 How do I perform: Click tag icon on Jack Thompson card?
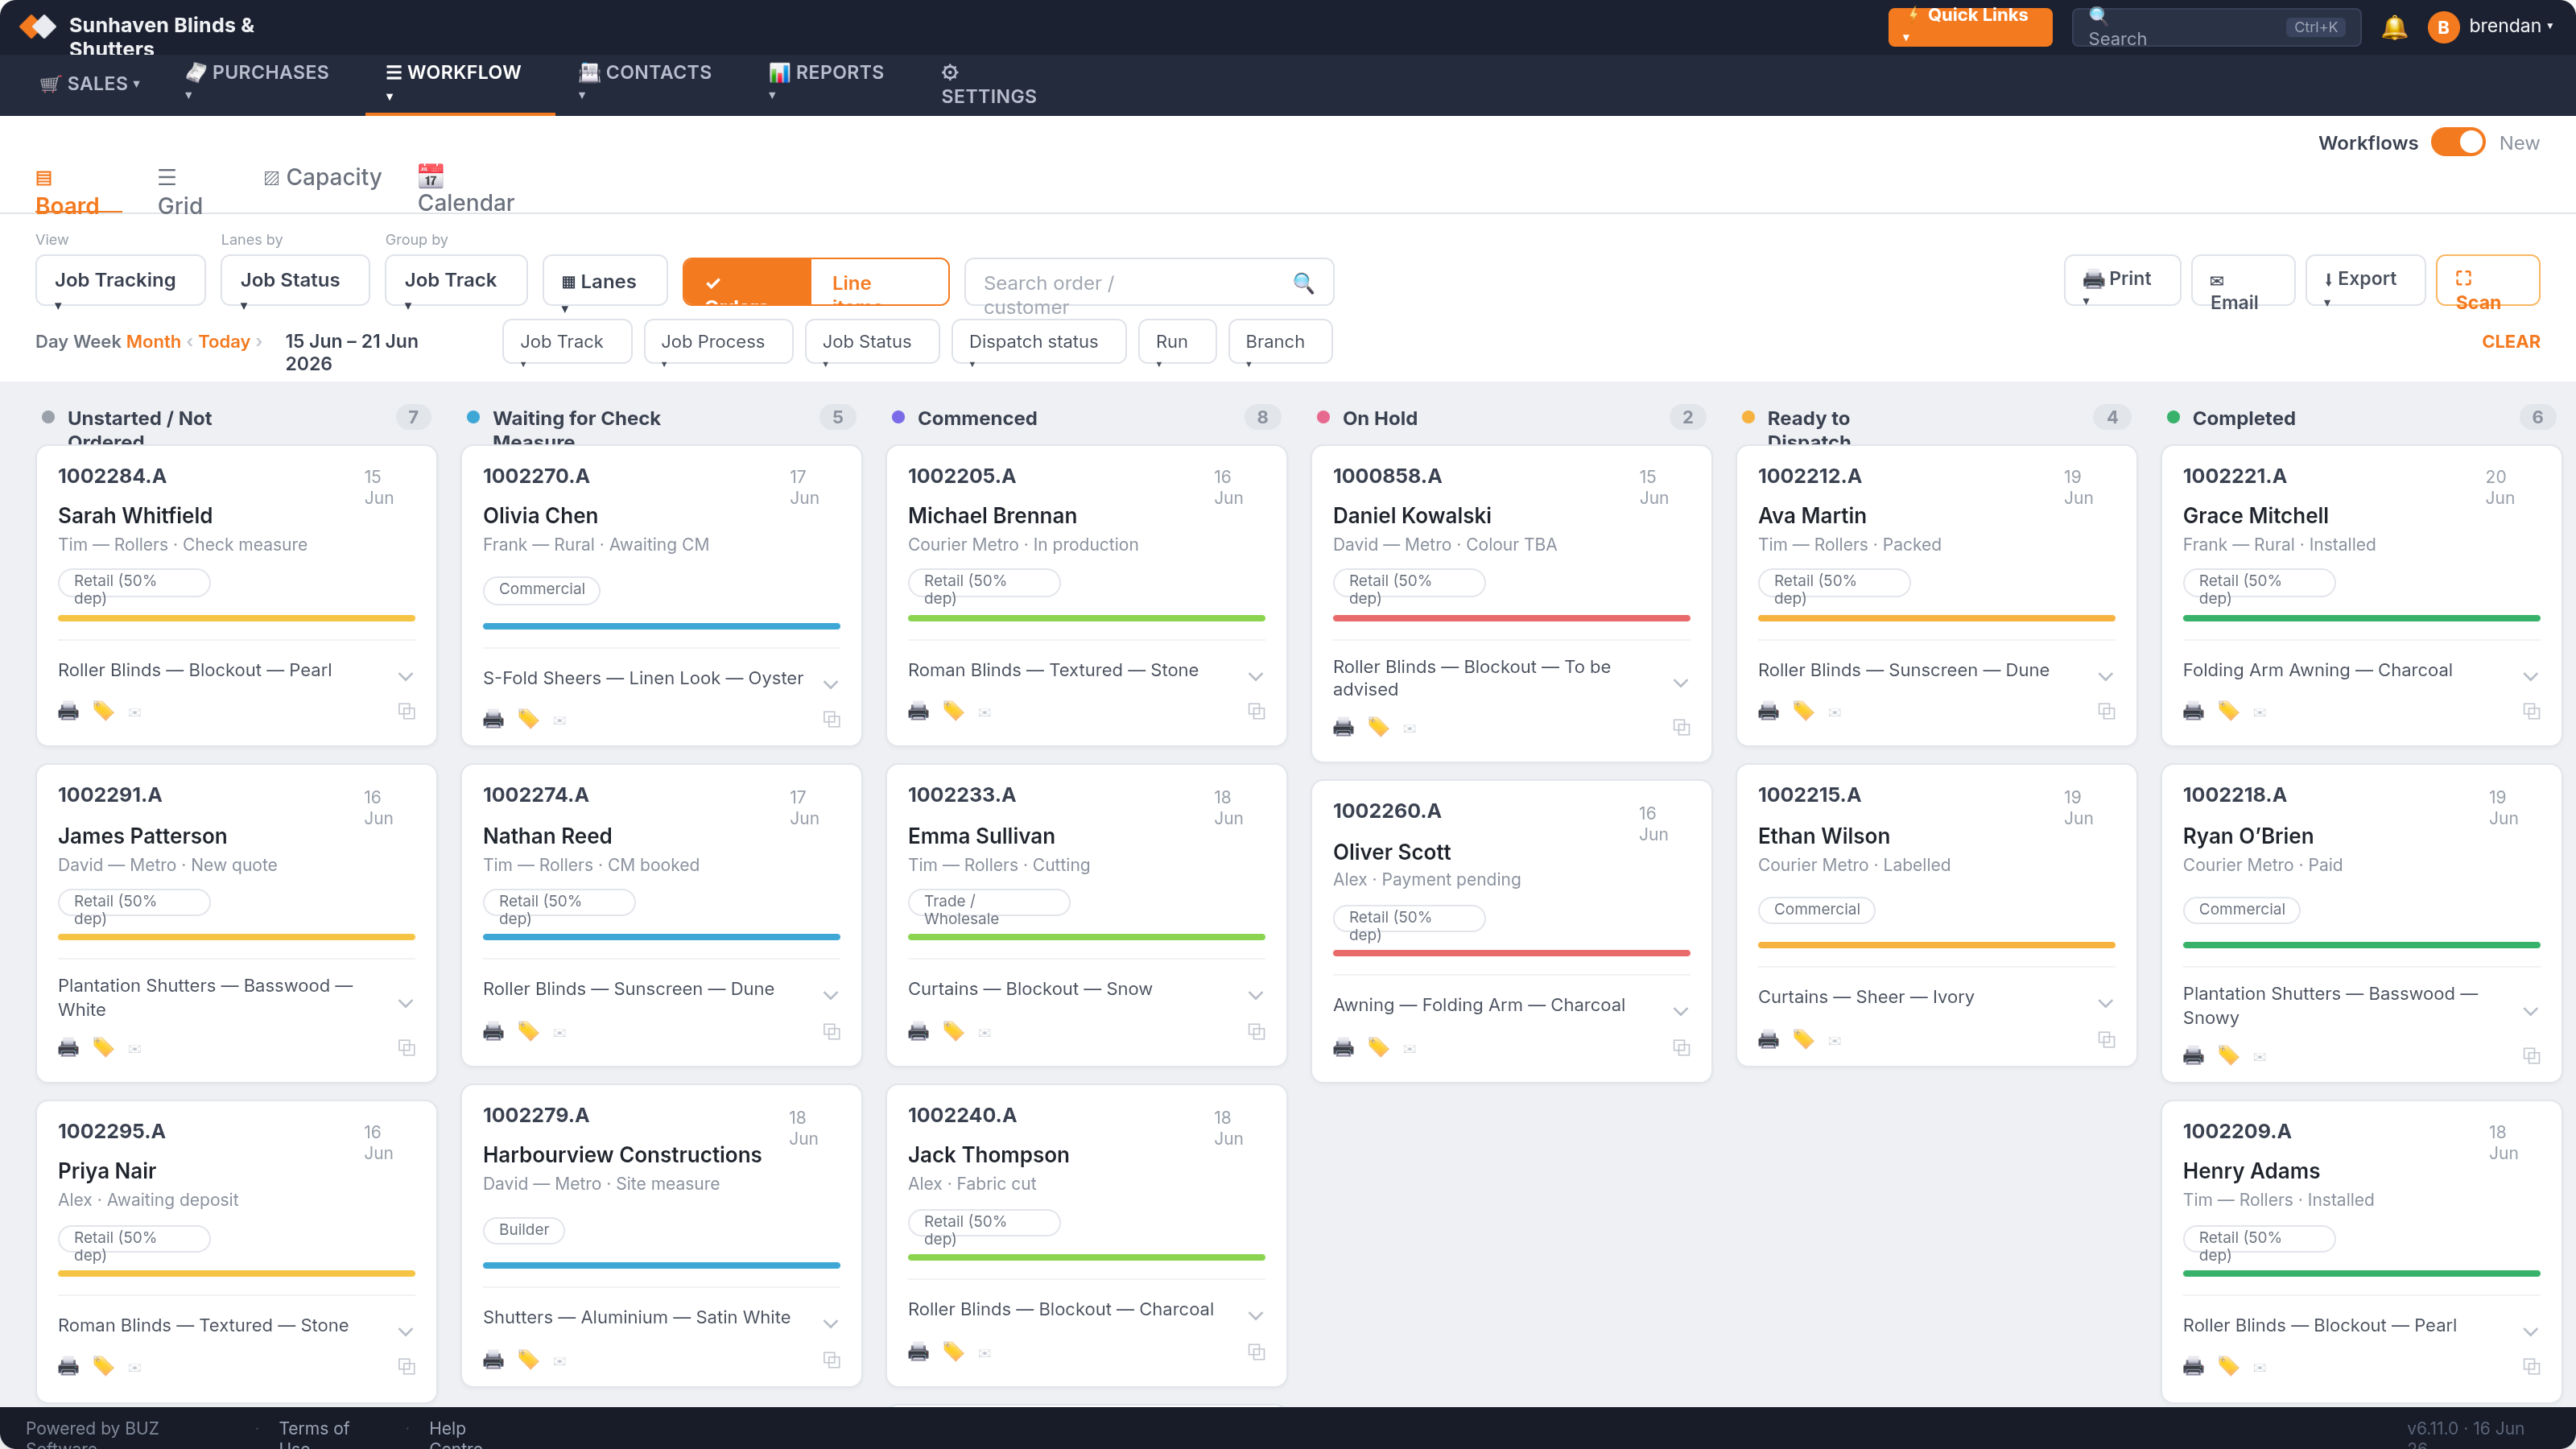tap(953, 1352)
